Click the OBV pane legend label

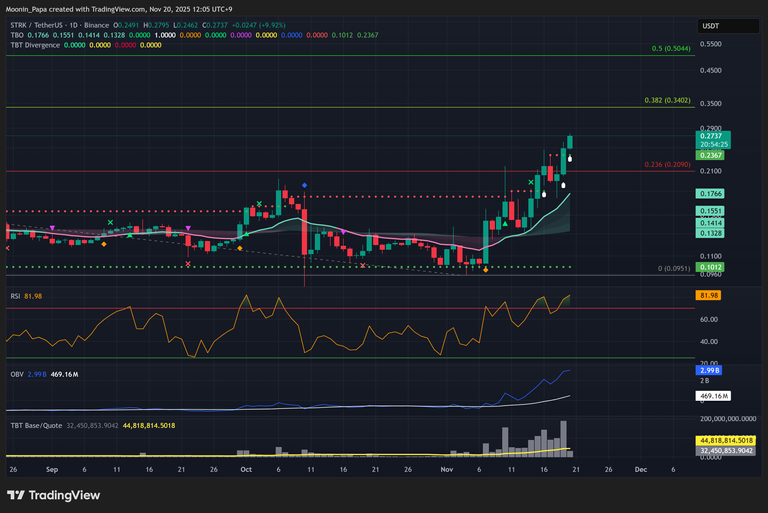pyautogui.click(x=16, y=373)
